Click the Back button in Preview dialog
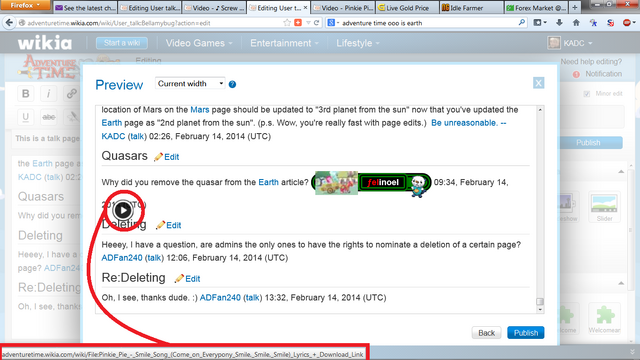This screenshot has width=640, height=360. (x=487, y=333)
